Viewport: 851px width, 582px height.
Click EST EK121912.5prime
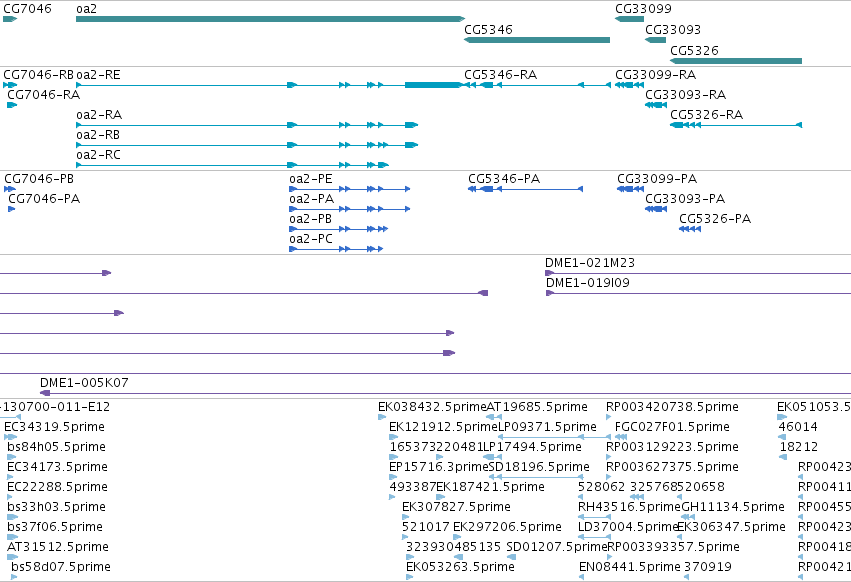443,427
